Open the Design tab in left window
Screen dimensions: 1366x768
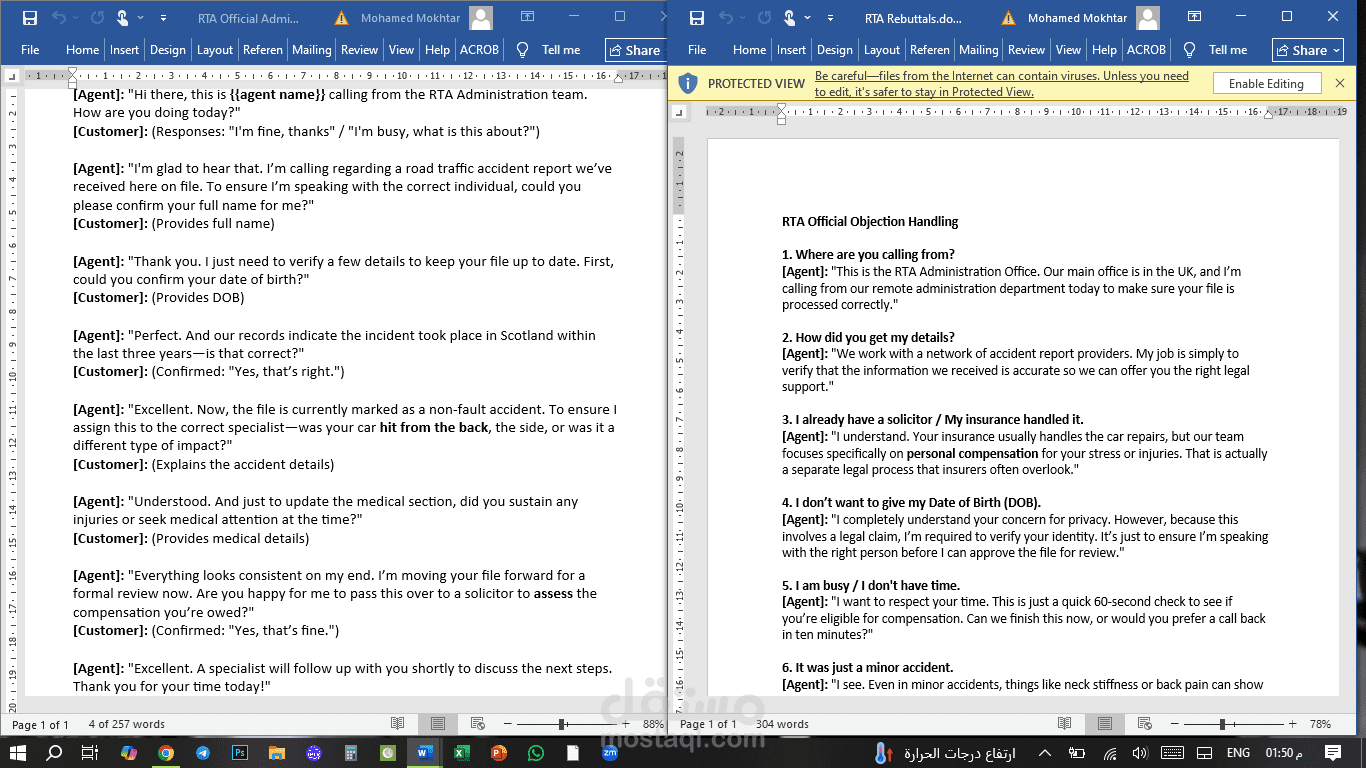(x=168, y=50)
